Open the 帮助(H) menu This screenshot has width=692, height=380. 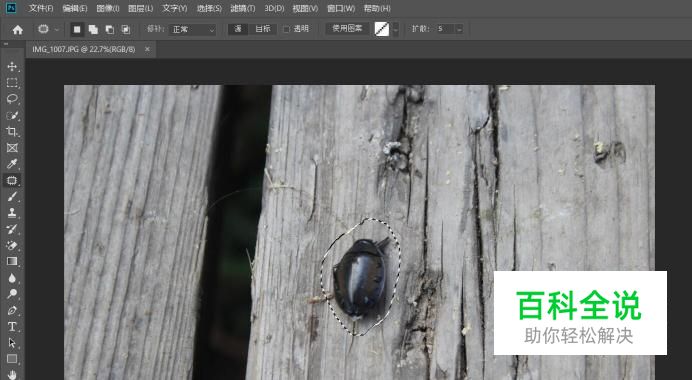(377, 8)
